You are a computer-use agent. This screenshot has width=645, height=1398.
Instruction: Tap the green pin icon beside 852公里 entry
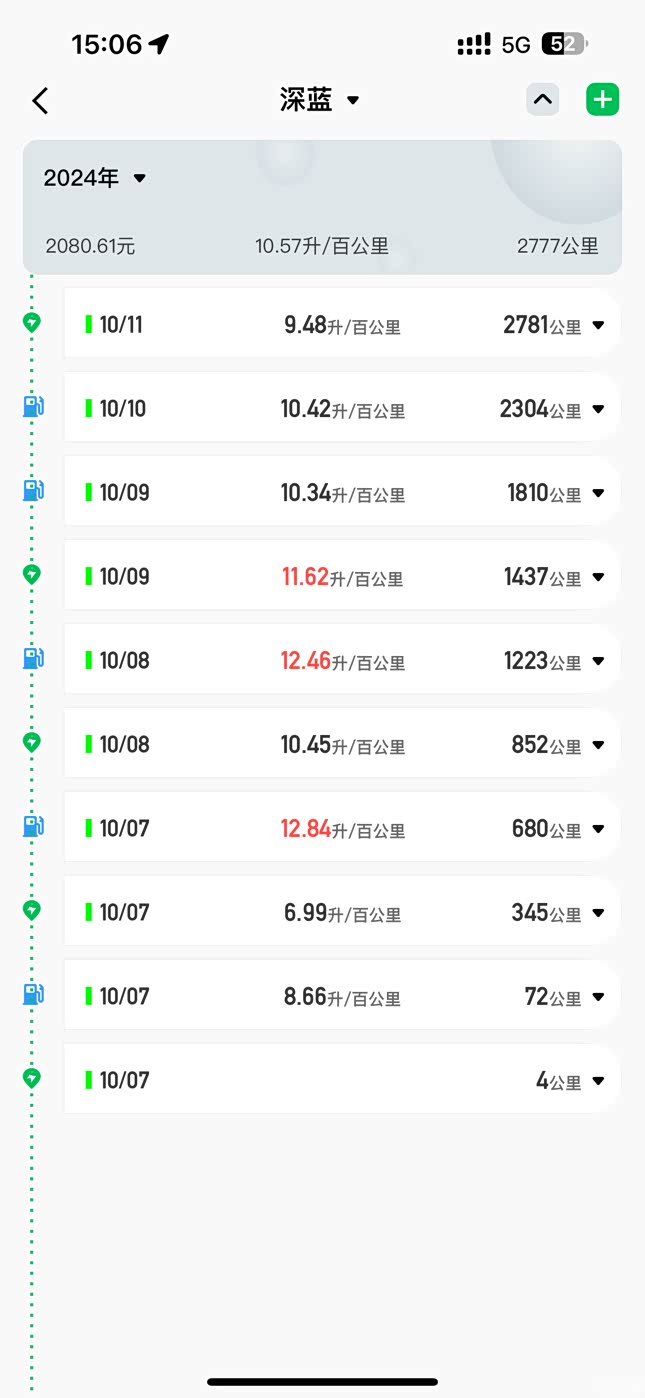click(32, 742)
